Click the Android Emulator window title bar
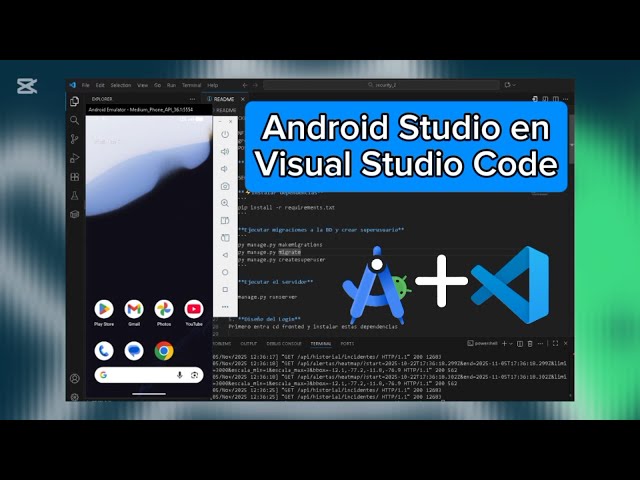The height and width of the screenshot is (480, 640). [x=149, y=110]
